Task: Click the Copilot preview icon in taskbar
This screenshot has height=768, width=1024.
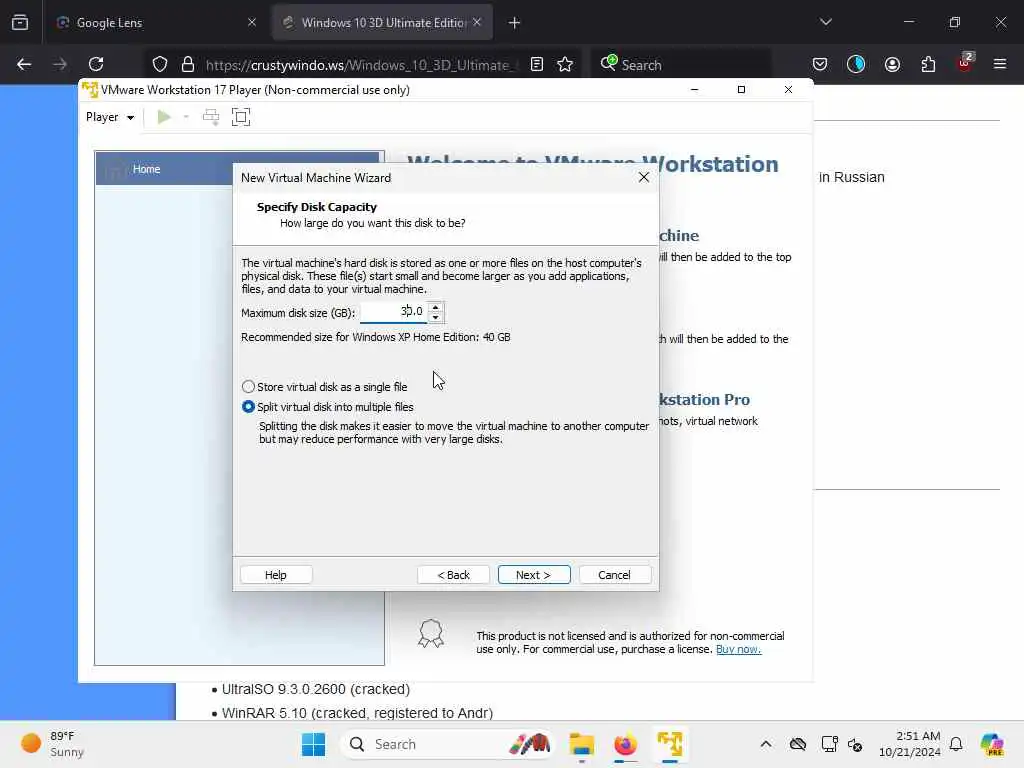Action: (992, 744)
